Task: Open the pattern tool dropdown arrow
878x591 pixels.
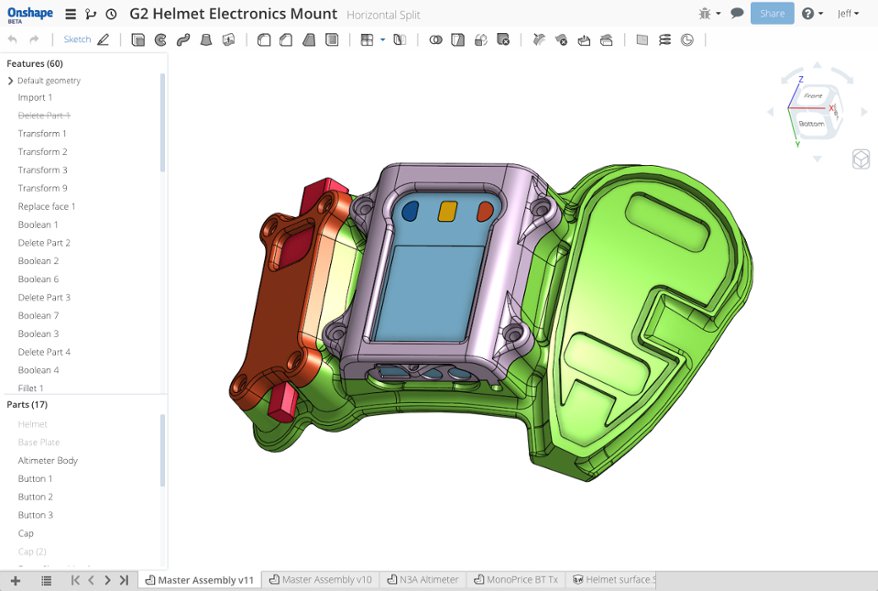Action: (381, 40)
